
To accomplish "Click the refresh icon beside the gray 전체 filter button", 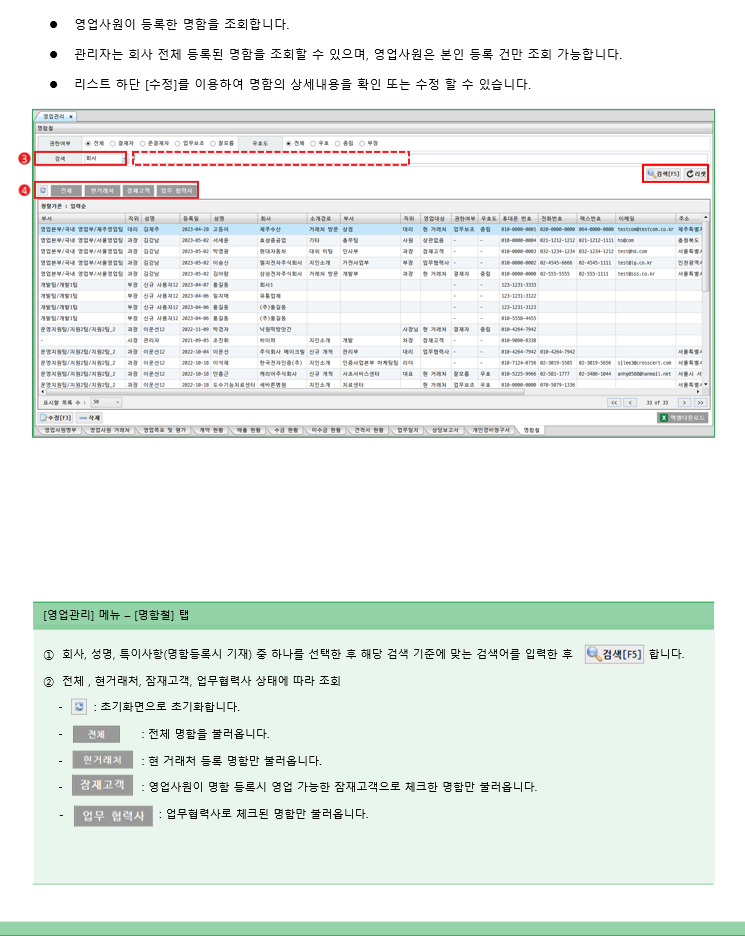I will (43, 190).
